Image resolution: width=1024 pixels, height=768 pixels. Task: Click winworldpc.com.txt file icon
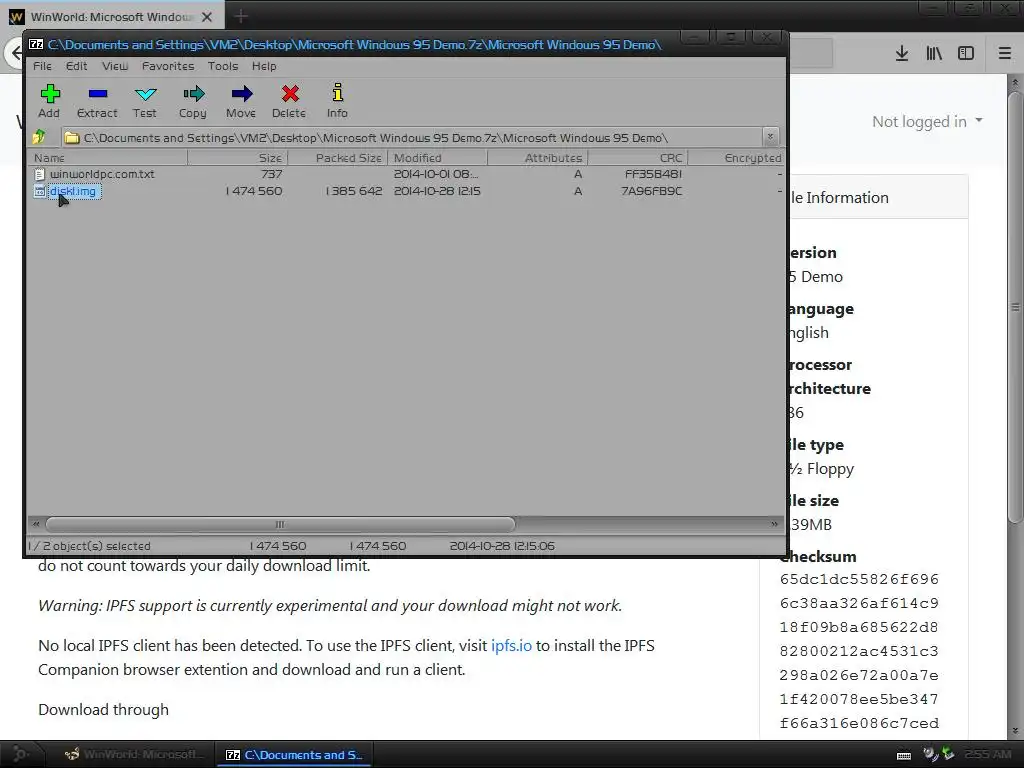tap(40, 174)
